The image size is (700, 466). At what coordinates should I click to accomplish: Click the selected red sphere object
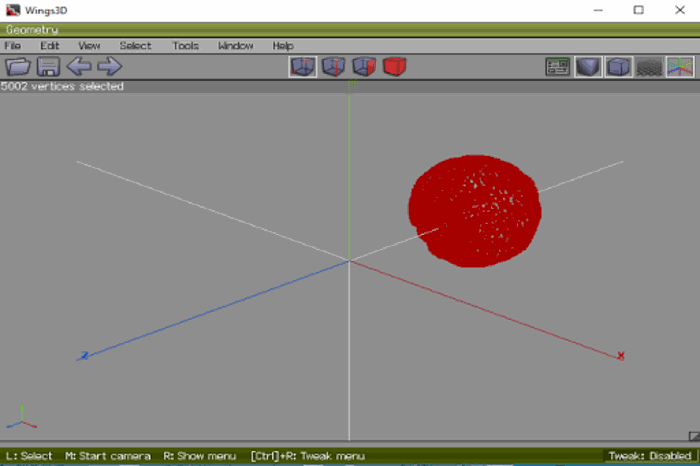coord(475,211)
